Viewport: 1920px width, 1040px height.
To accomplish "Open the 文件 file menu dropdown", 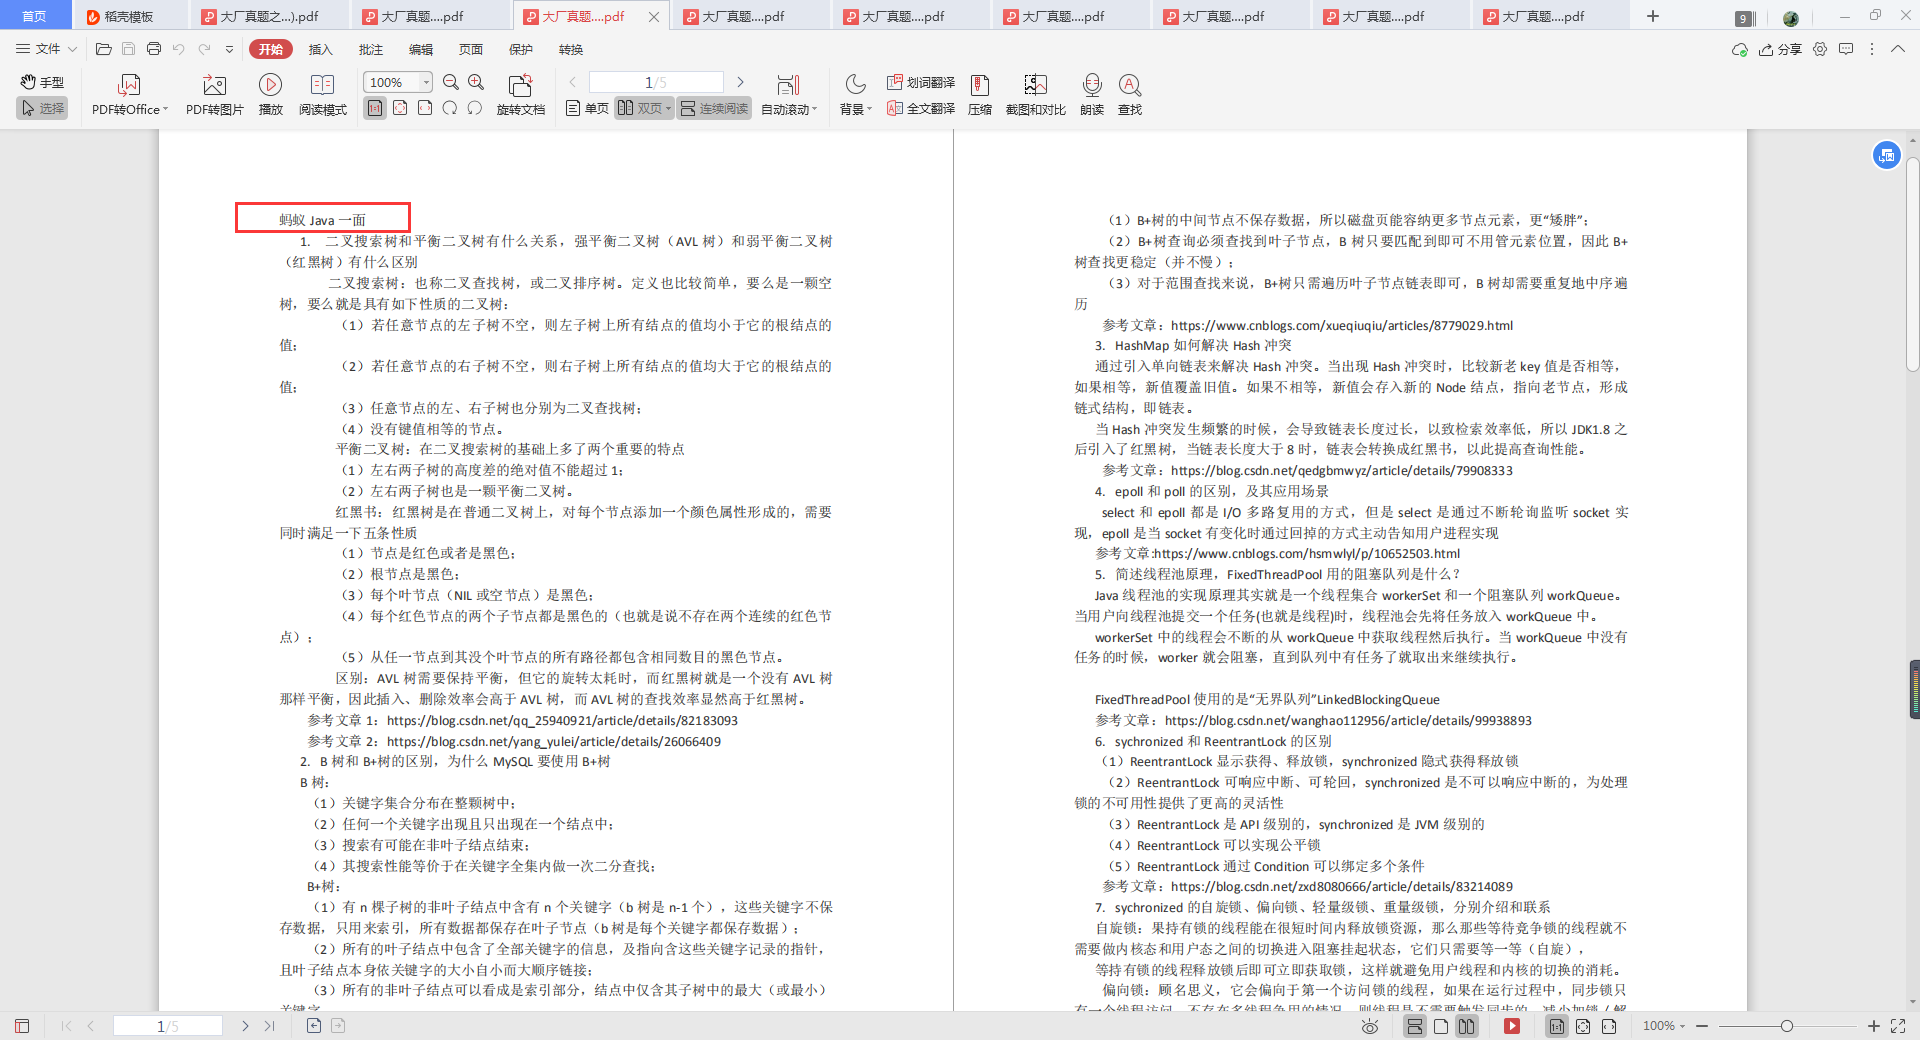I will (x=47, y=49).
